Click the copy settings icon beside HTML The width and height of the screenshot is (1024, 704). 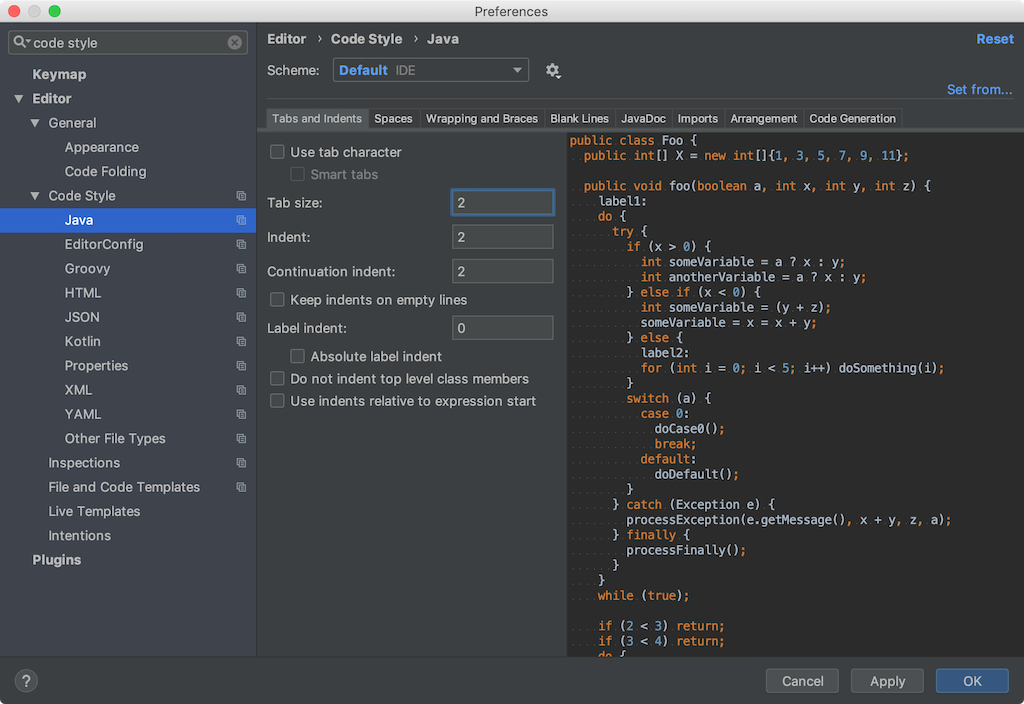click(240, 292)
